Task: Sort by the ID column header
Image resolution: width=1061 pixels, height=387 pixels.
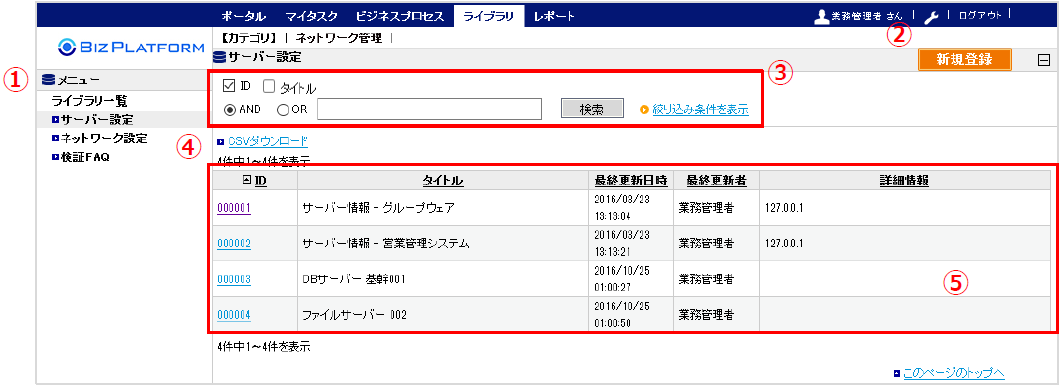Action: pyautogui.click(x=260, y=180)
